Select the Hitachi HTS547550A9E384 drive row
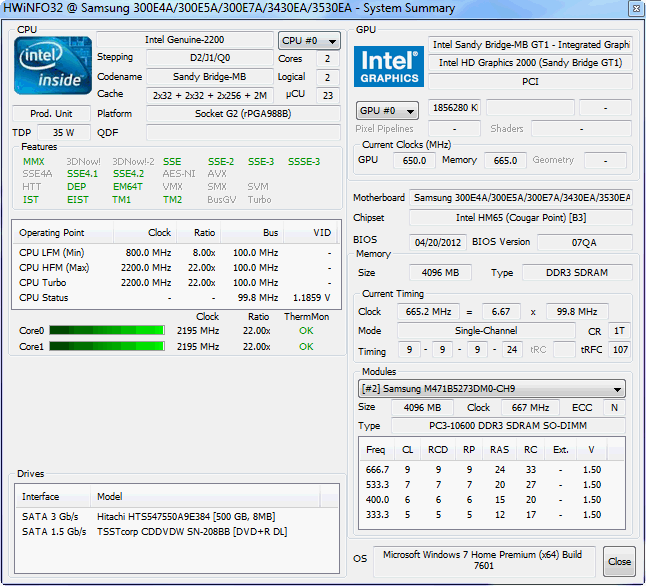The image size is (646, 586). 176,516
